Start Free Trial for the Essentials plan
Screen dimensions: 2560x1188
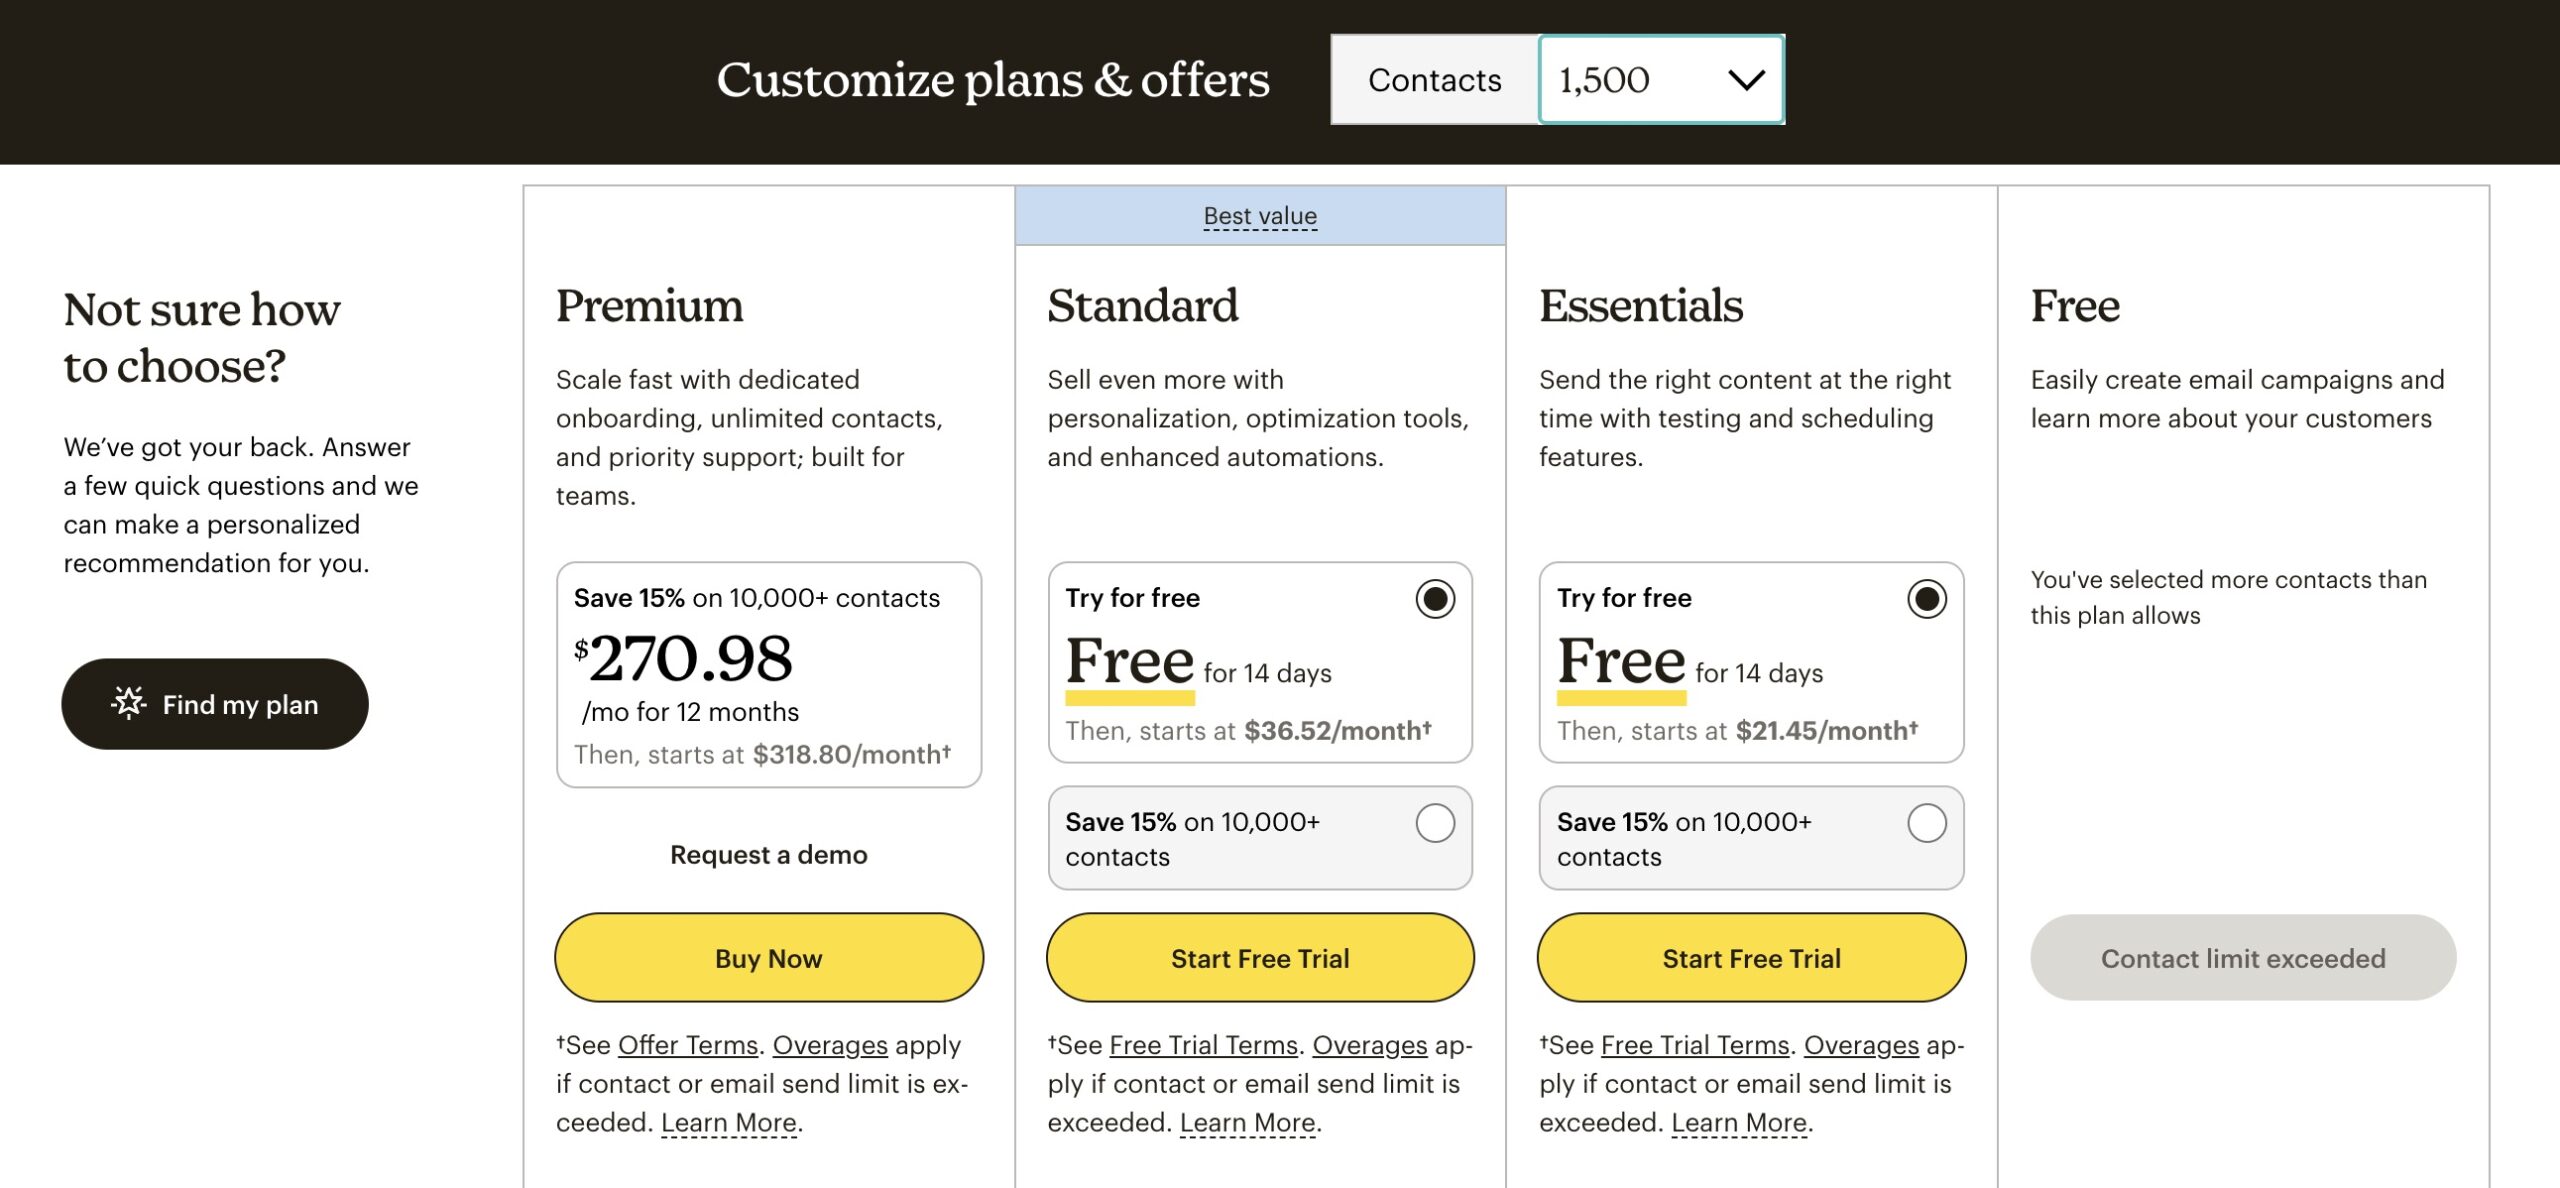tap(1751, 958)
